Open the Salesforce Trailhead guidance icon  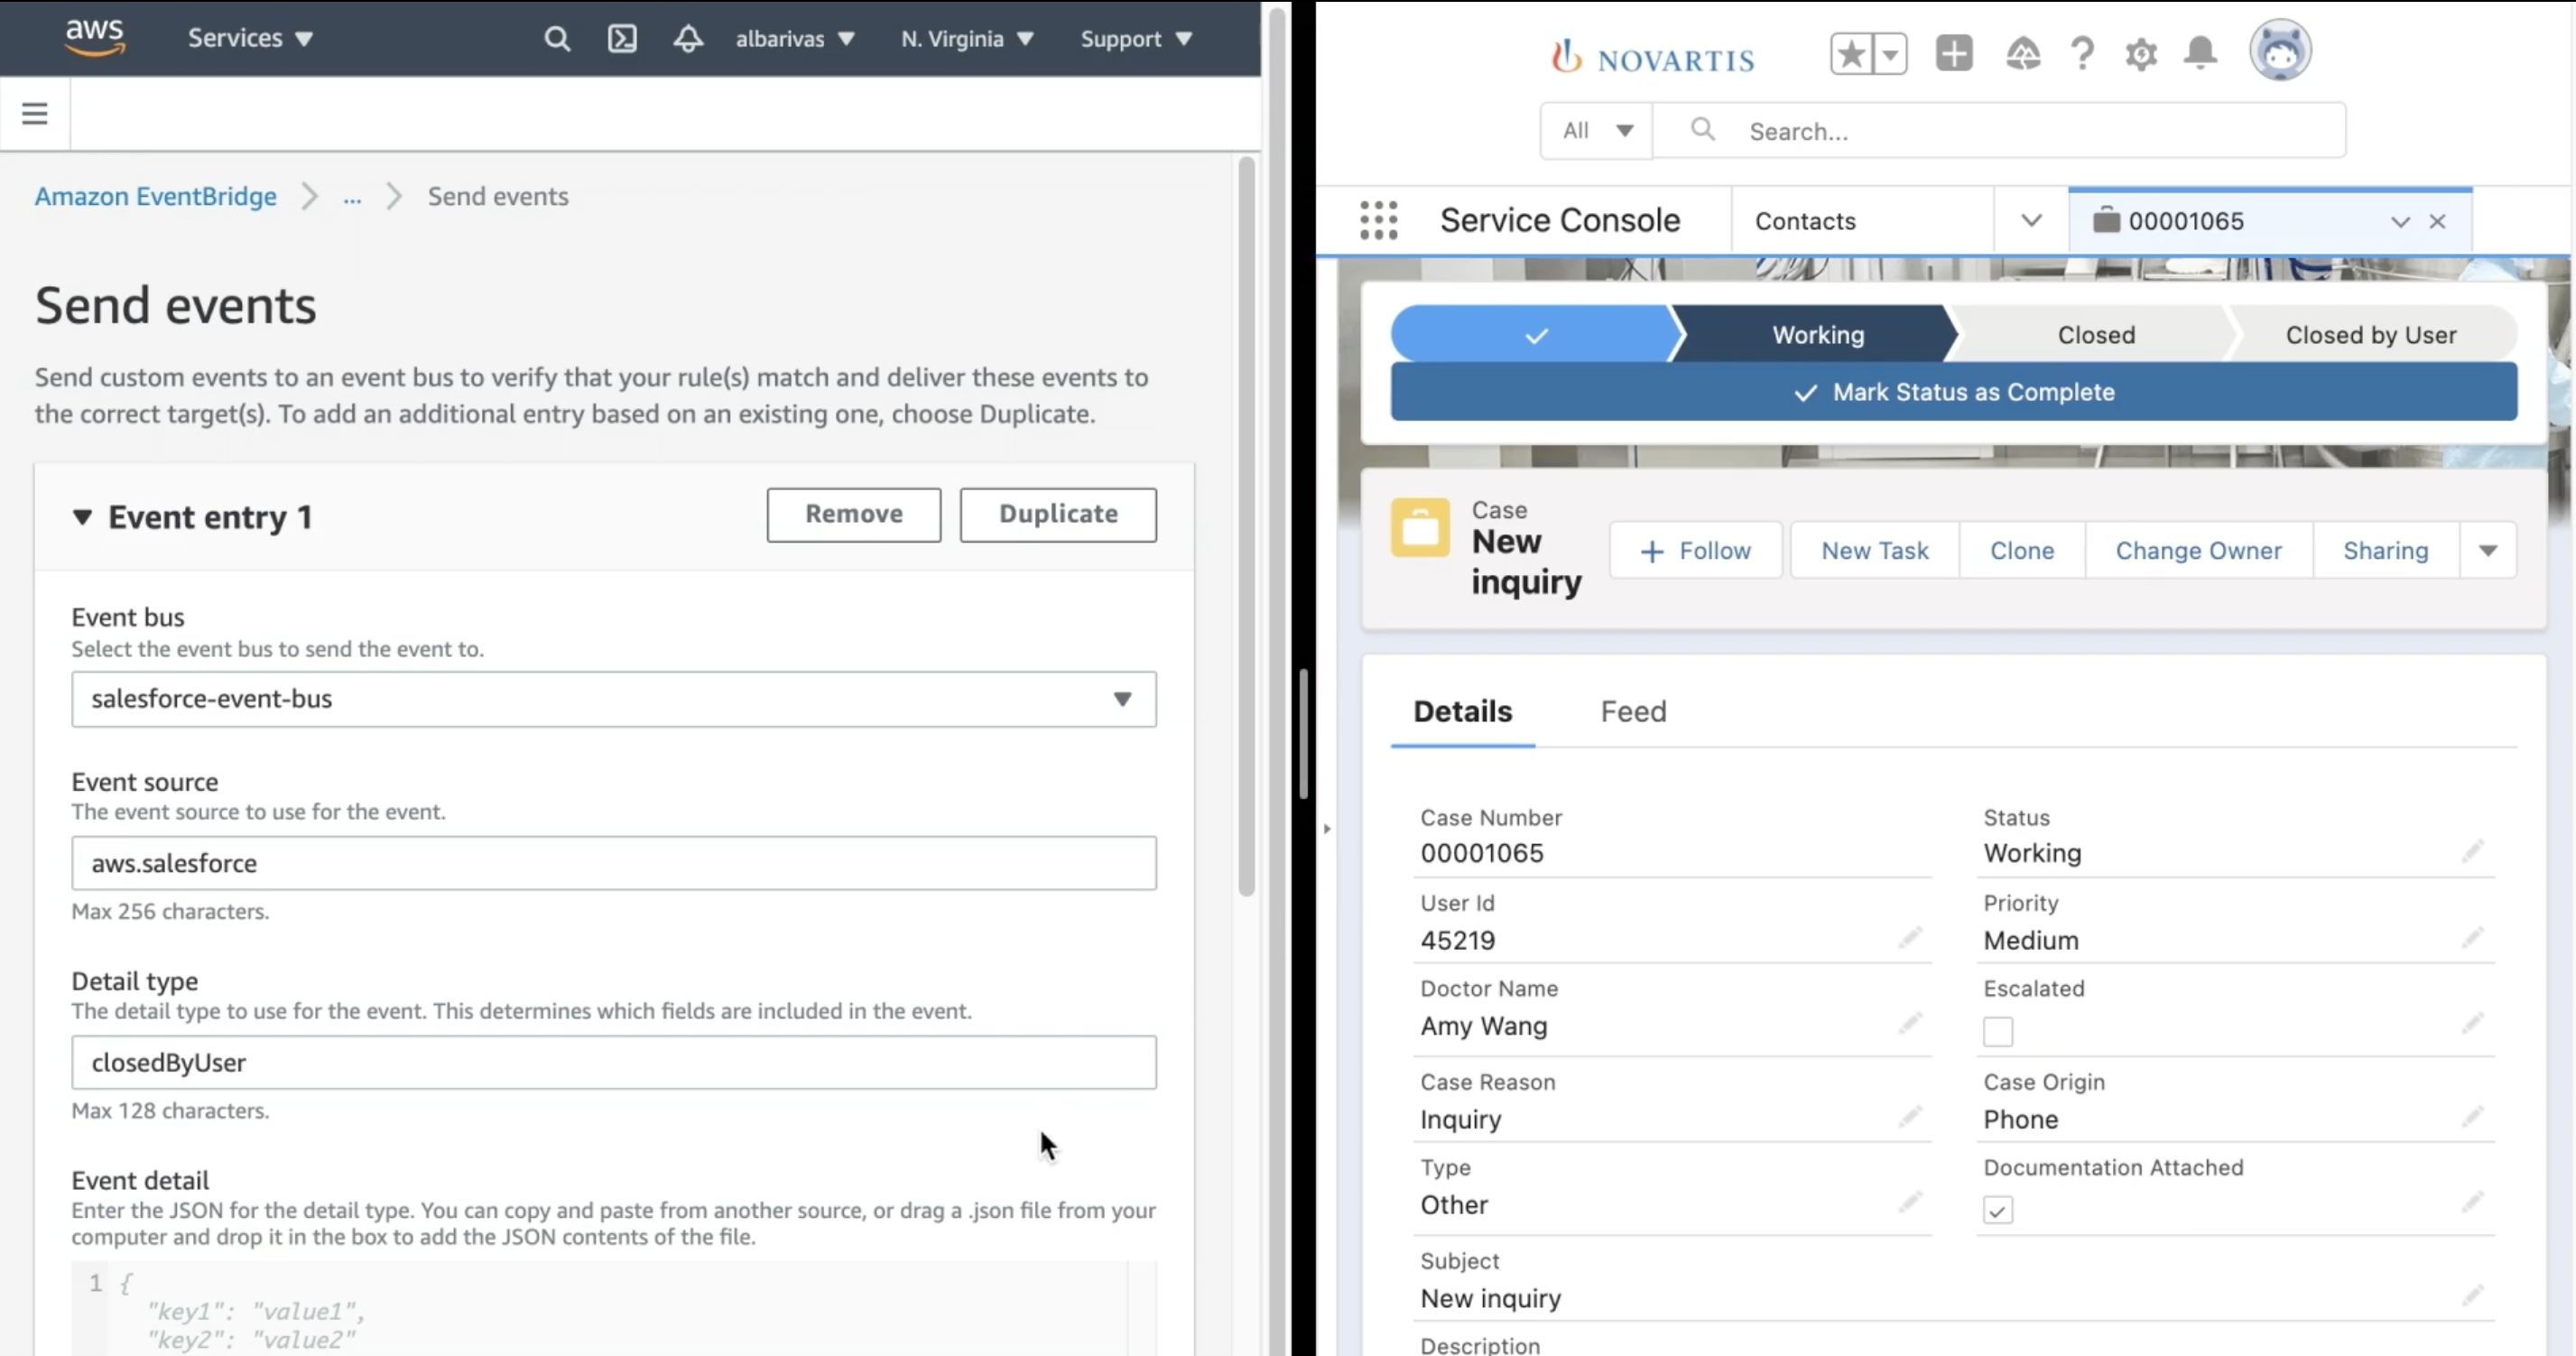tap(2023, 53)
